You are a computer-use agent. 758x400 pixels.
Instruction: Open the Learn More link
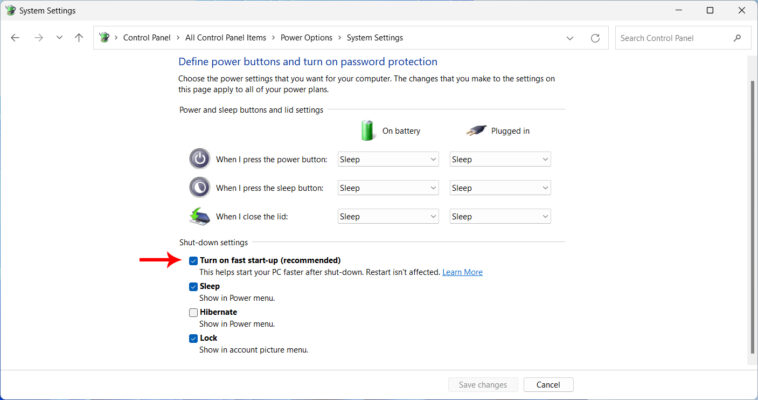tap(462, 272)
